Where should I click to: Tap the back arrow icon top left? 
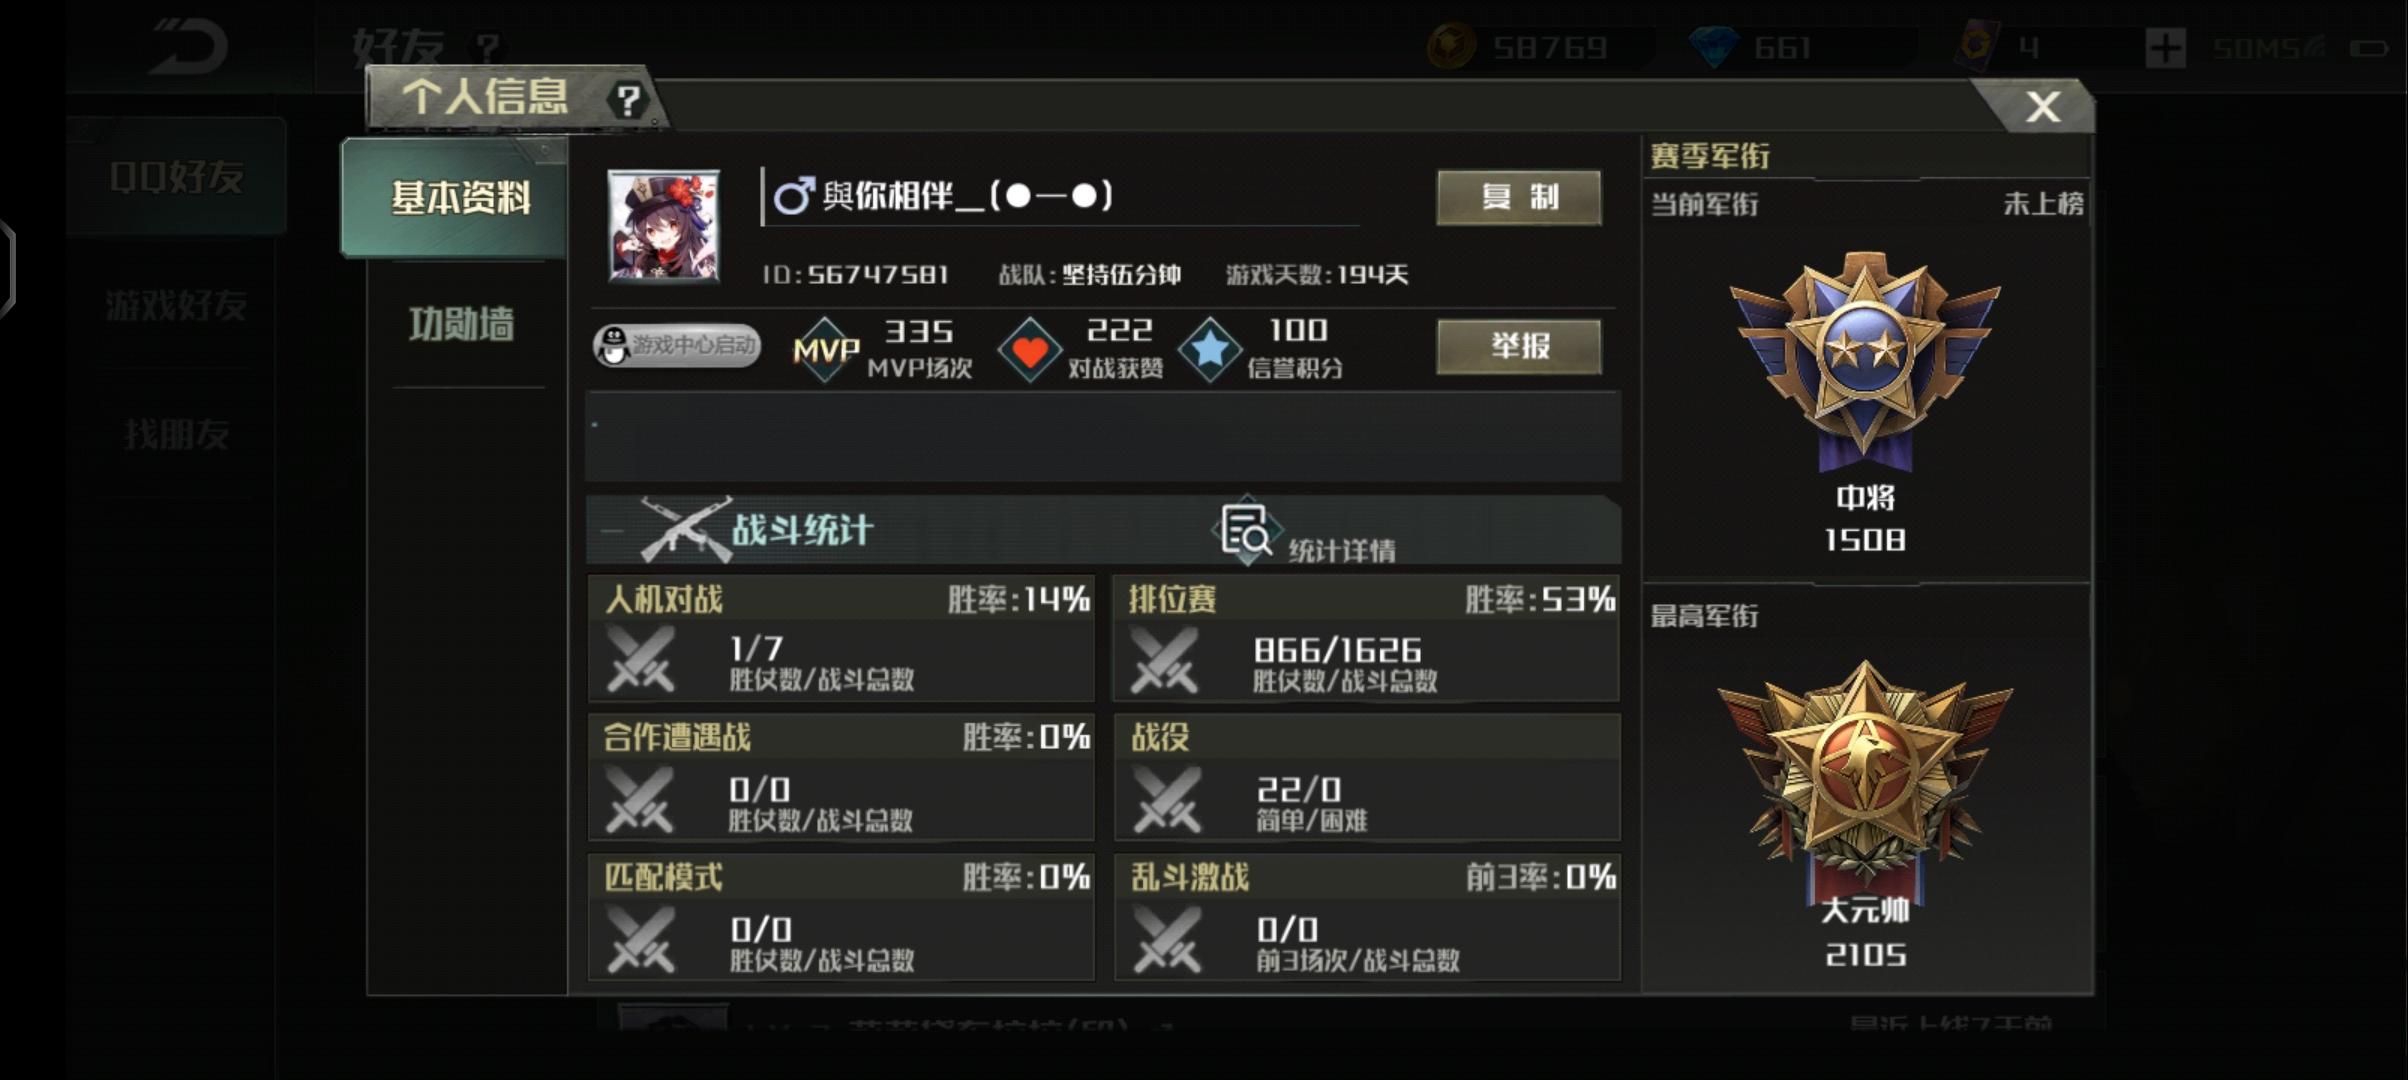[x=189, y=46]
